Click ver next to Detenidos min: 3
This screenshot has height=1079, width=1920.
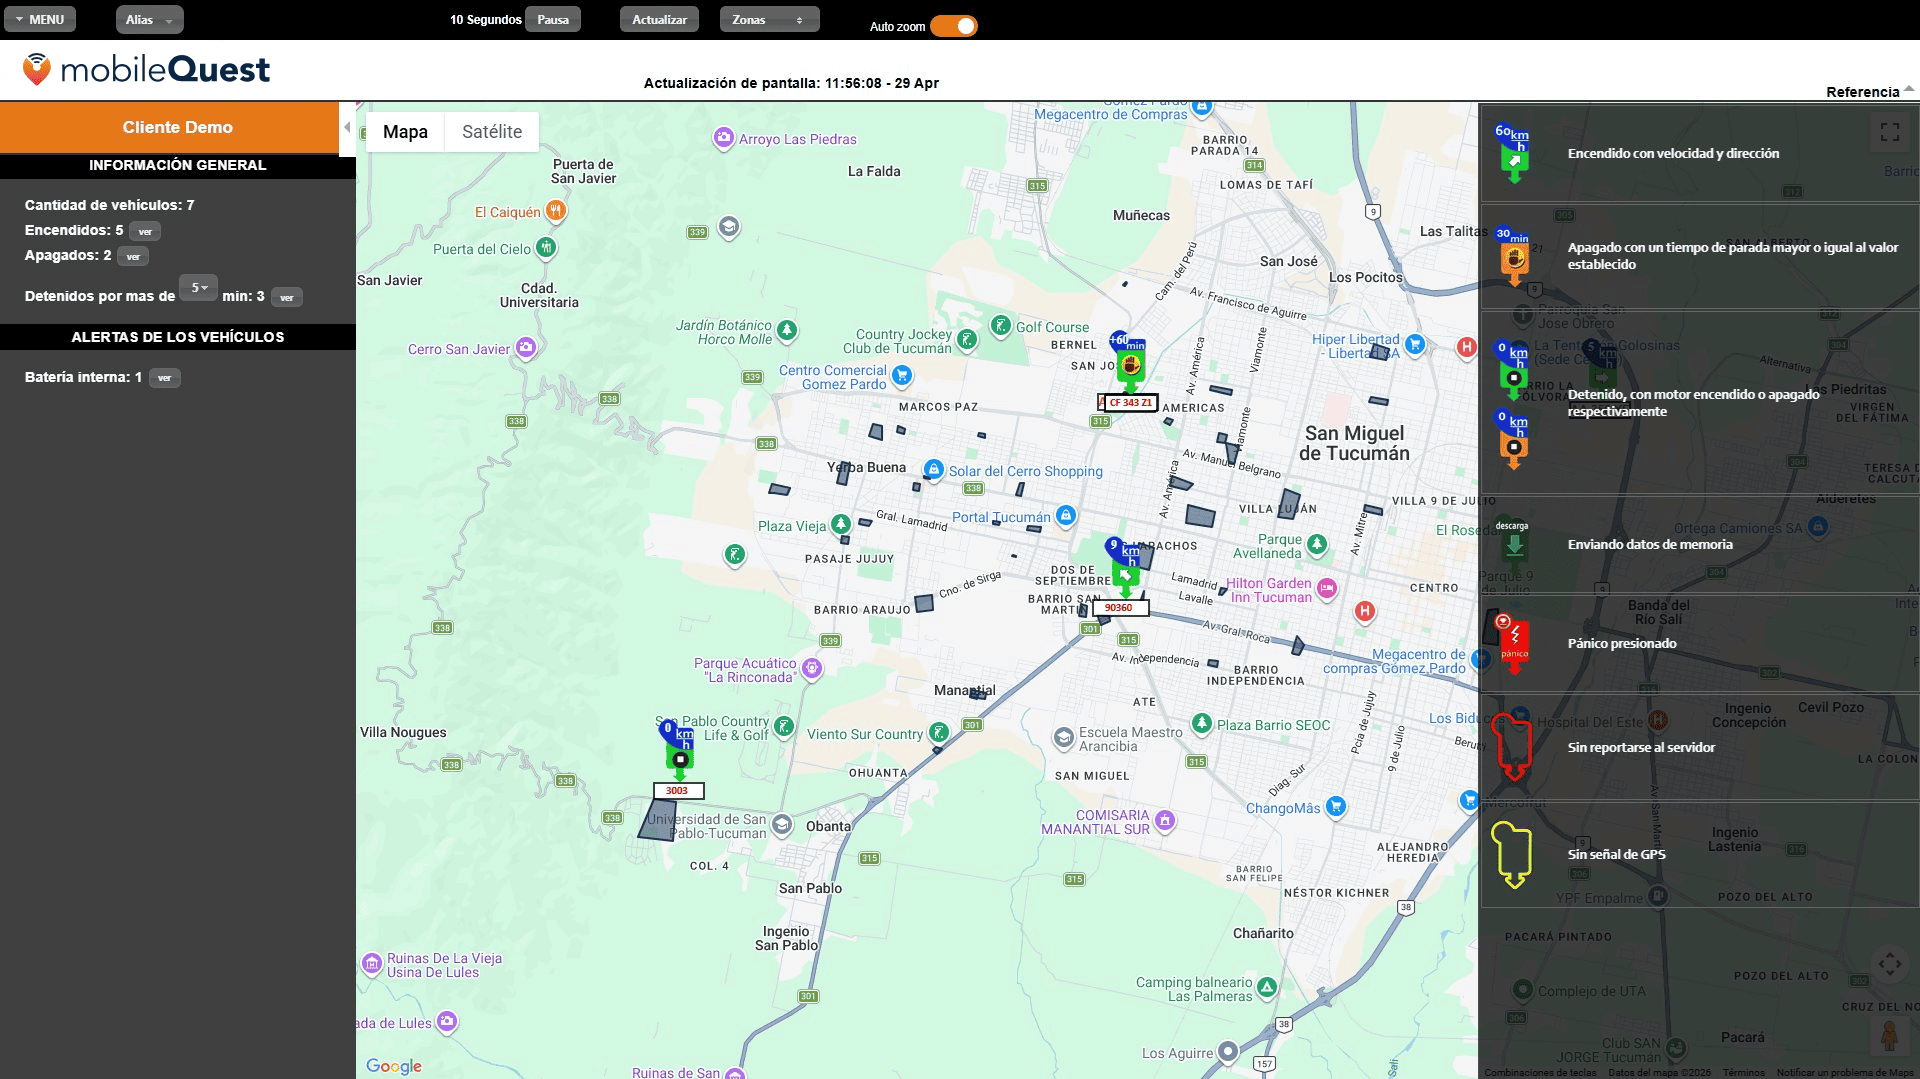click(287, 297)
